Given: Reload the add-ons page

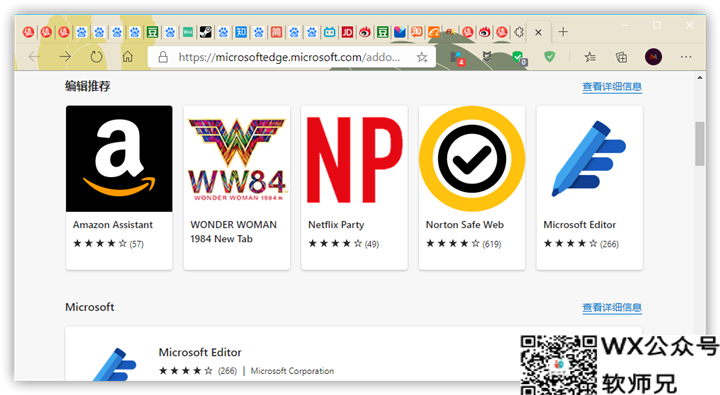Looking at the screenshot, I should click(x=96, y=57).
